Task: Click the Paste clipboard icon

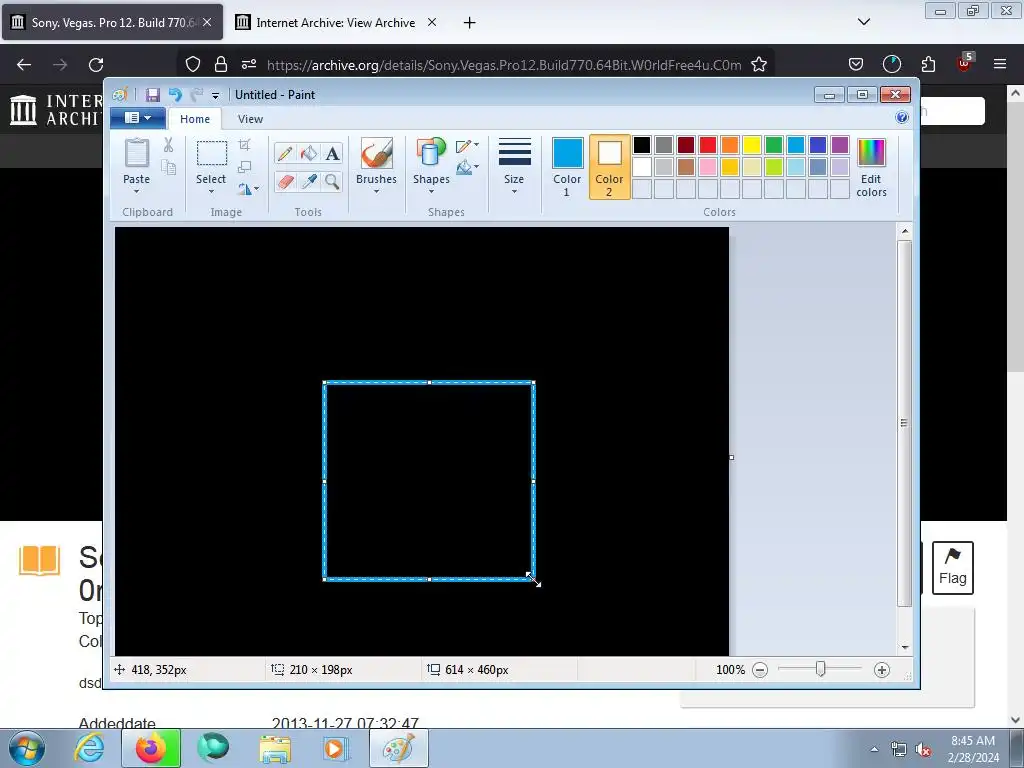Action: (136, 153)
